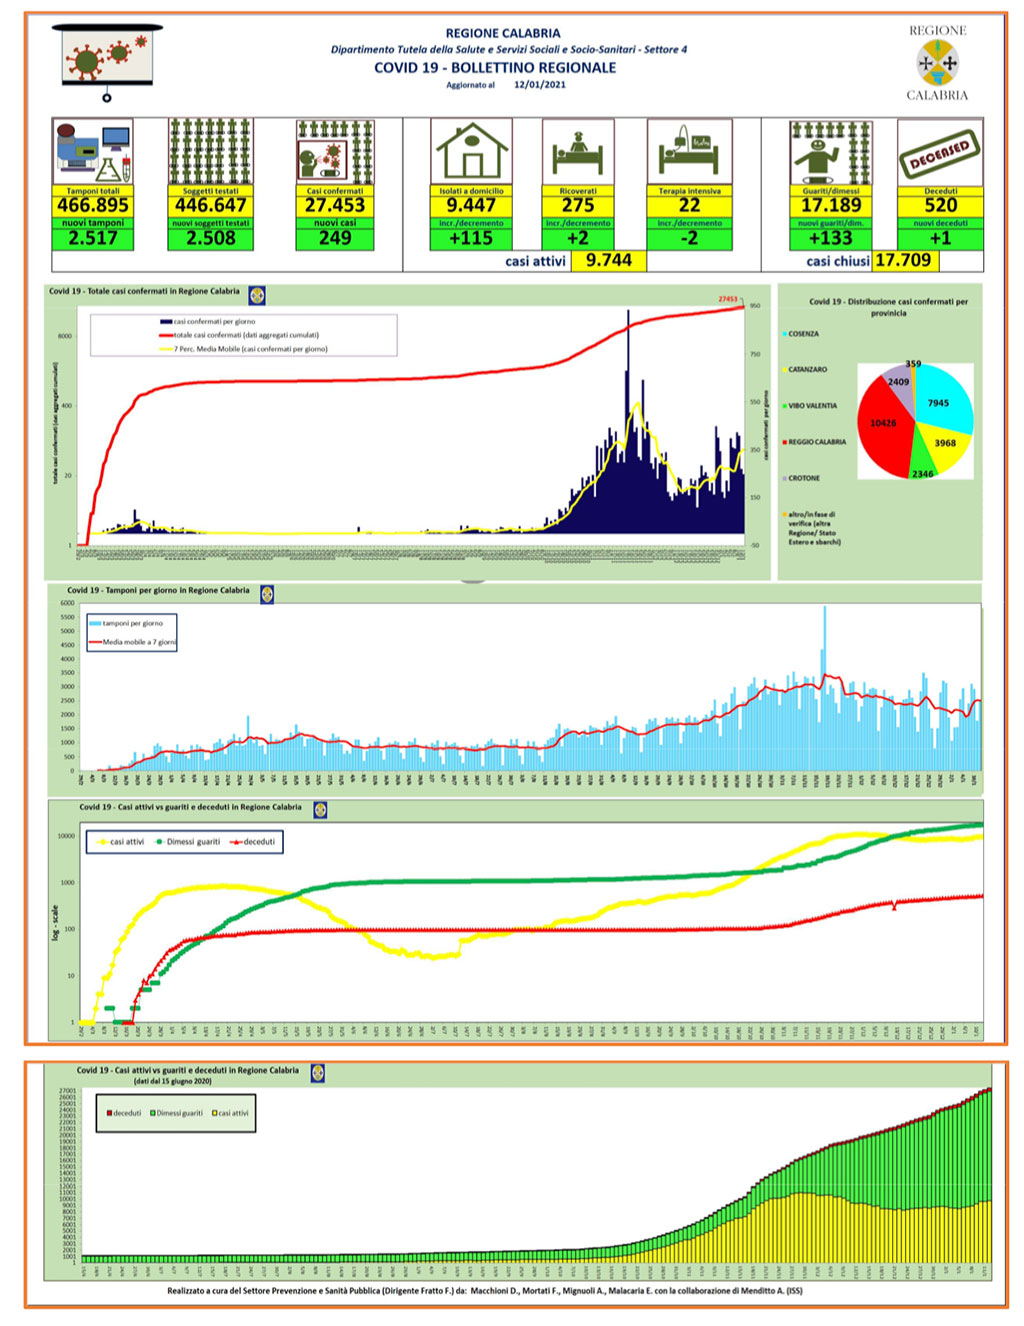Click the Realizzato a cura del Settore Prevenzione footer

pos(485,1291)
